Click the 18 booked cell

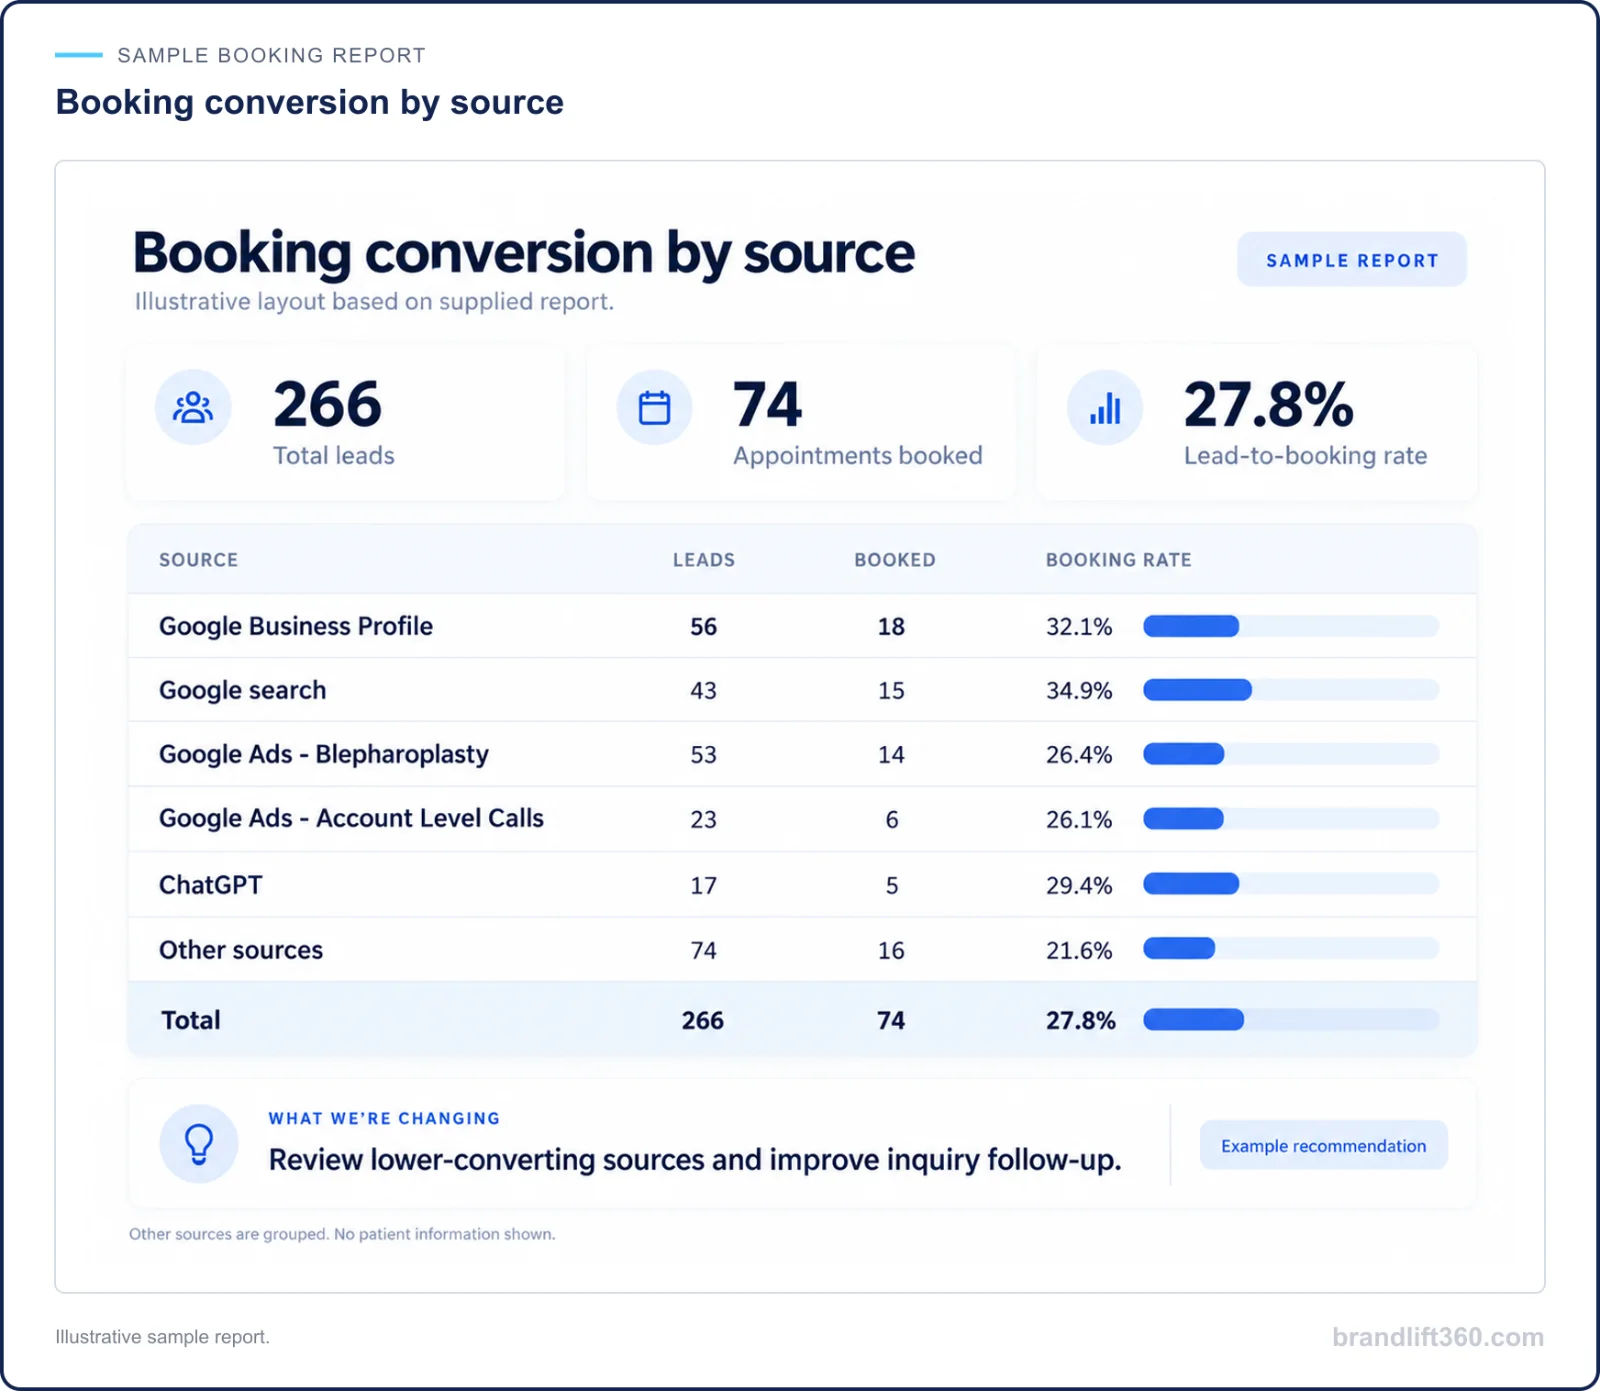point(891,627)
